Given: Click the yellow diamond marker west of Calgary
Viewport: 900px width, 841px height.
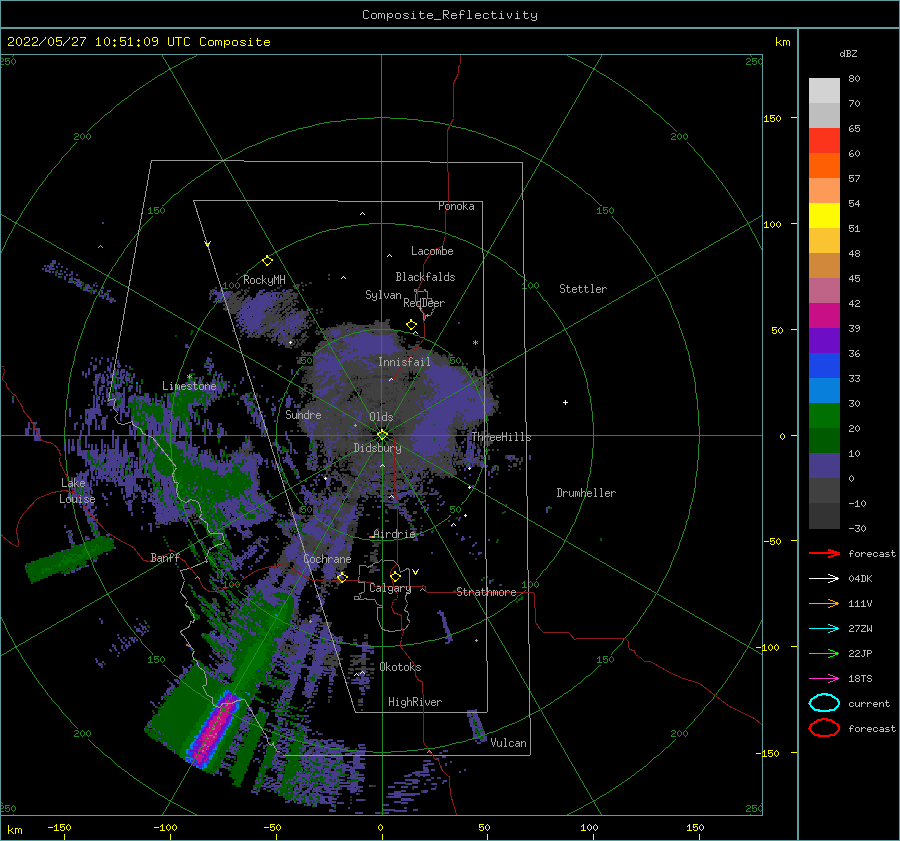Looking at the screenshot, I should click(343, 577).
